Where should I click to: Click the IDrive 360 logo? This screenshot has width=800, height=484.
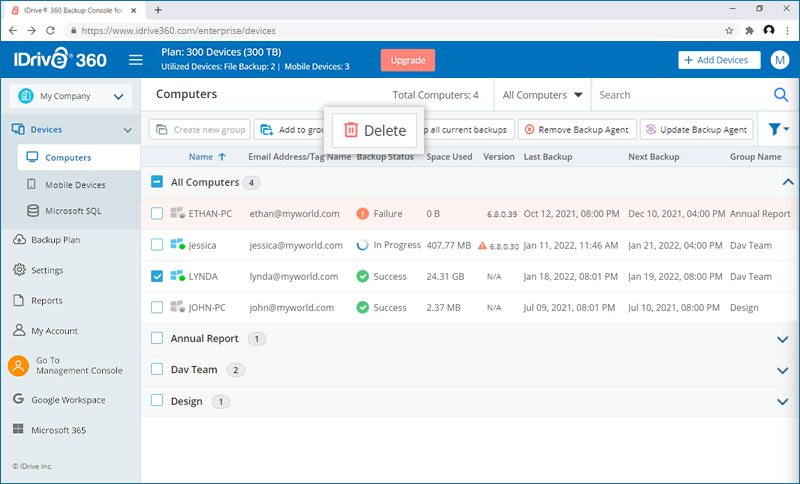pos(60,59)
